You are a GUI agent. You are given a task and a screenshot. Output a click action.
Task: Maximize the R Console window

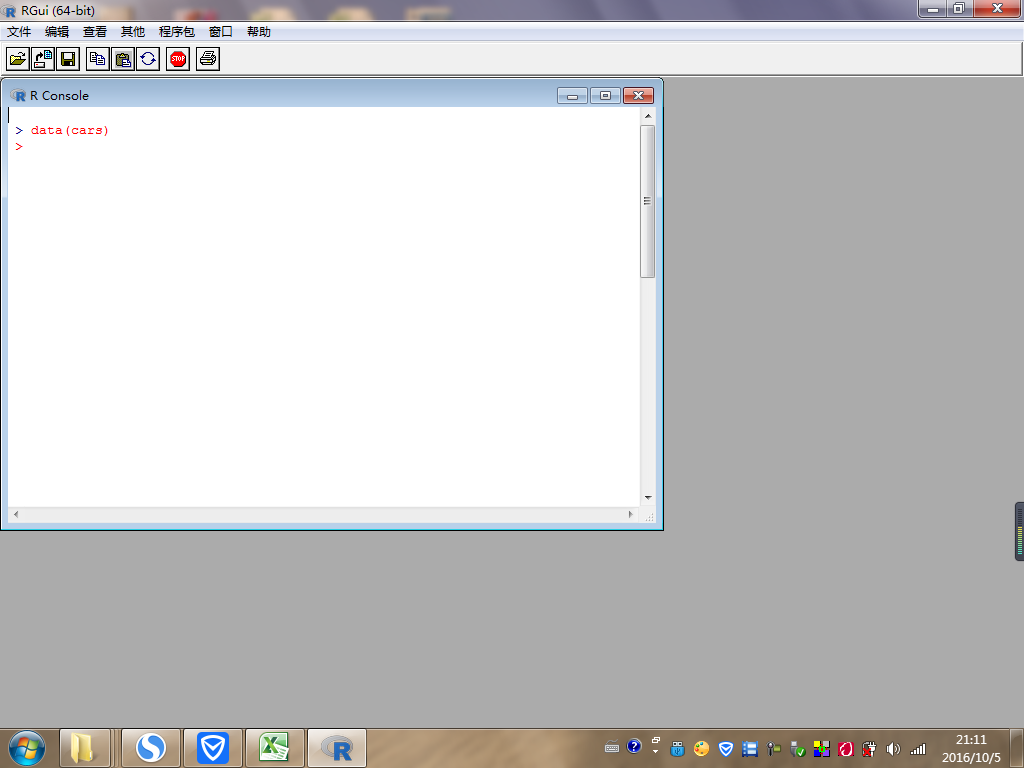[x=605, y=96]
